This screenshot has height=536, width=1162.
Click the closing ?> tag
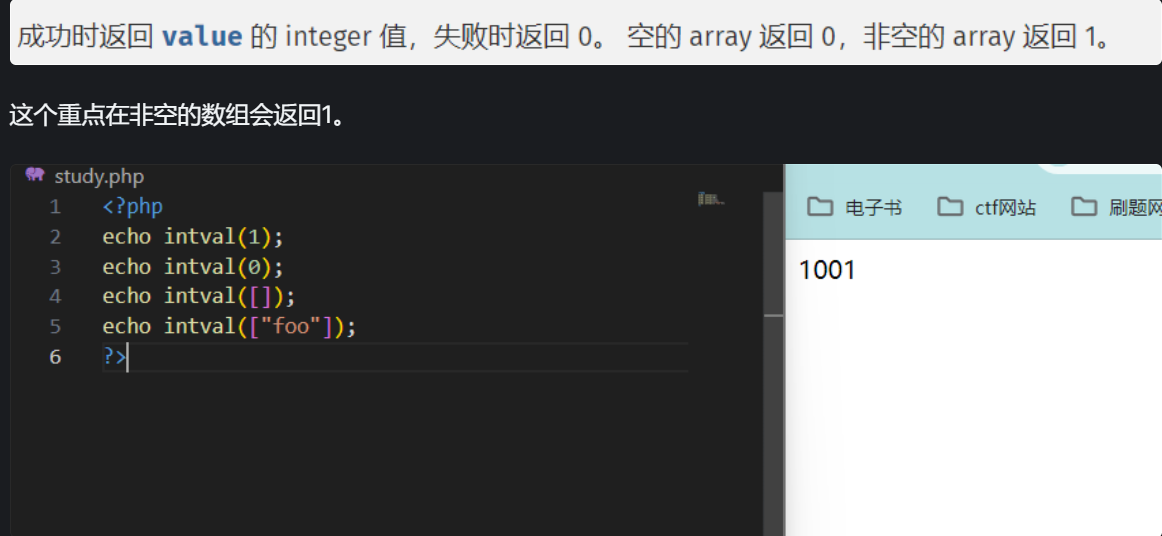point(114,357)
